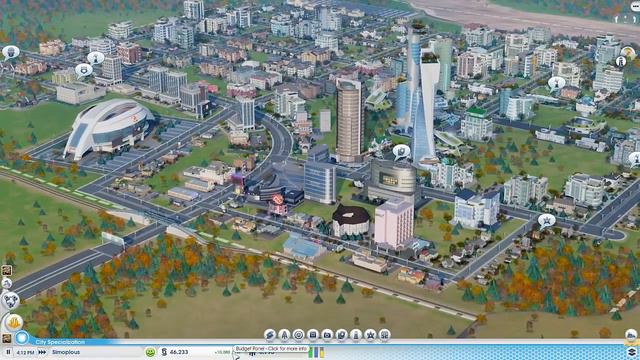
Task: Click the brown portrait thumbnail on the left edge
Action: point(7,270)
